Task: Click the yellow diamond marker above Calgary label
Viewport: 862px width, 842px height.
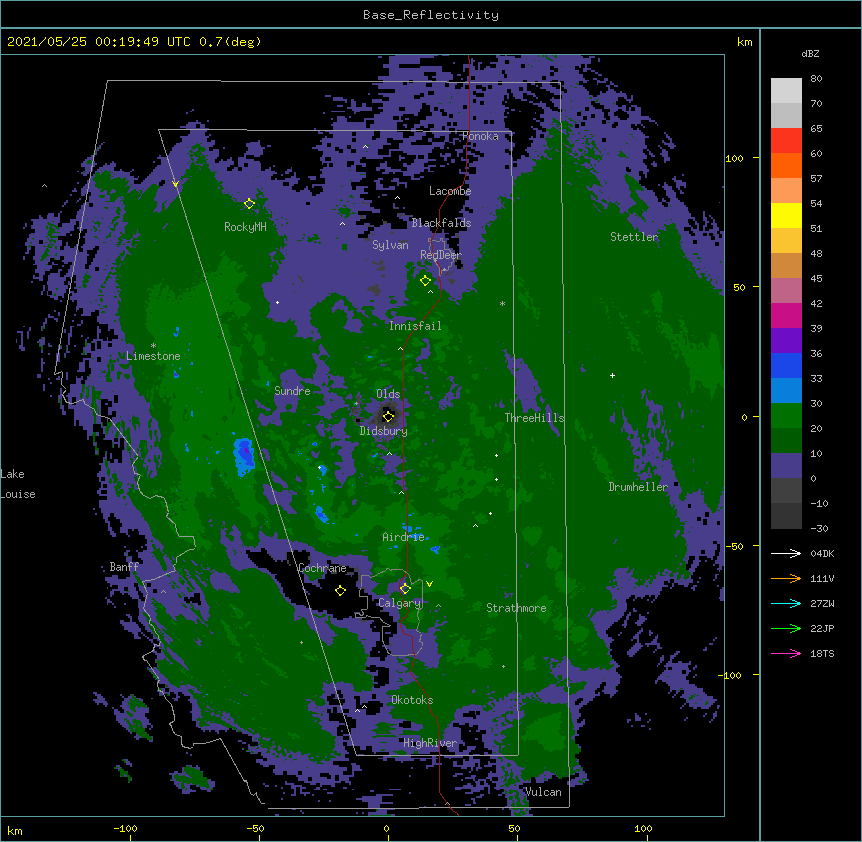Action: click(x=405, y=589)
